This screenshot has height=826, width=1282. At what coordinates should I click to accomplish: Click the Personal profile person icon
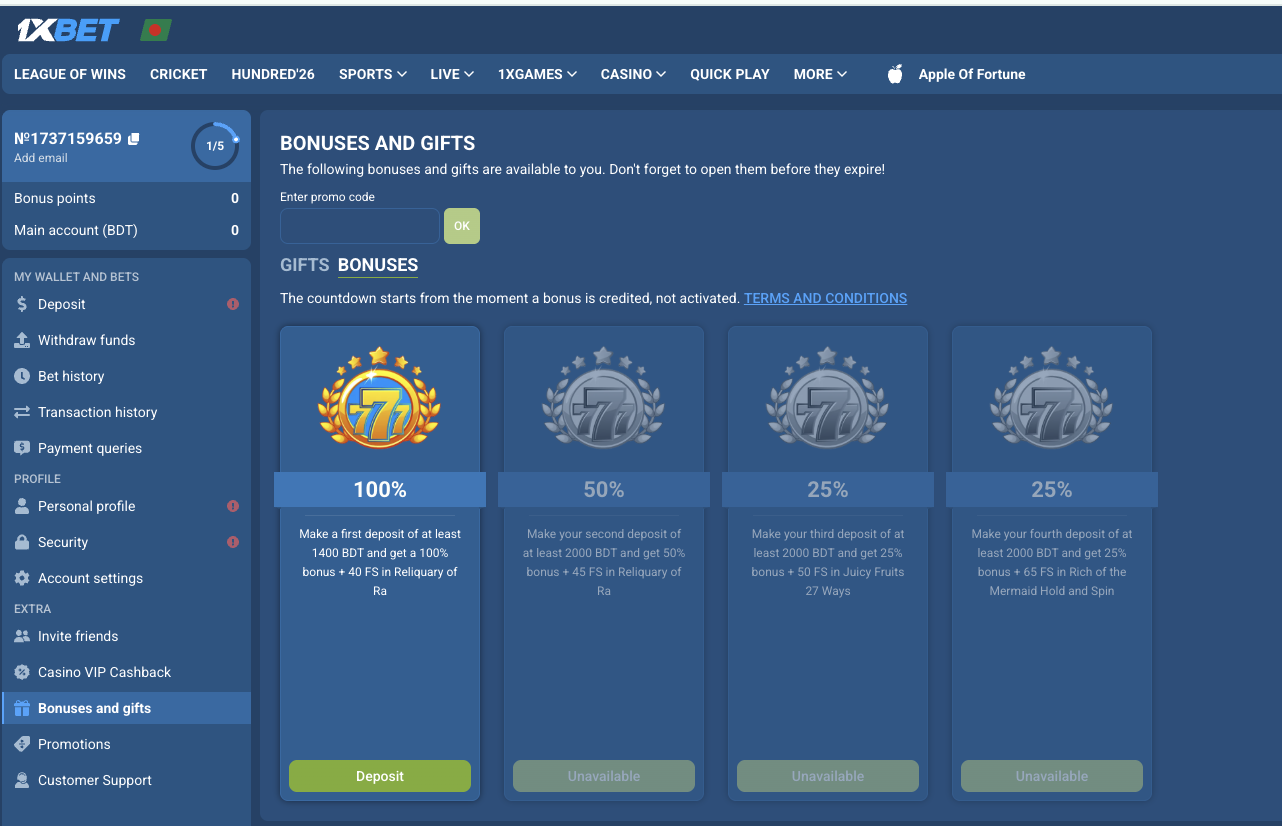[x=22, y=506]
